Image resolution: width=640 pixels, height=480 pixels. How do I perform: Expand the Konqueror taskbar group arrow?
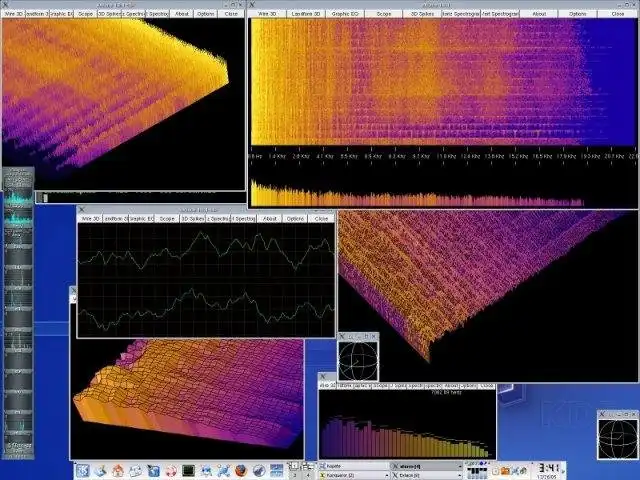[387, 476]
